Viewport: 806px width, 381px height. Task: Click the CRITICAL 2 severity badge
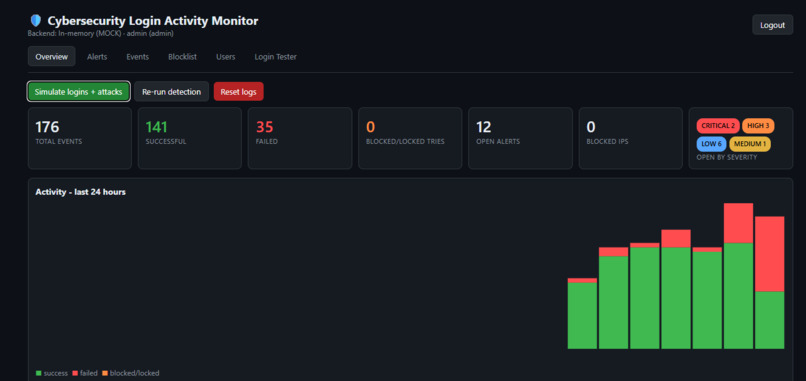(x=718, y=126)
